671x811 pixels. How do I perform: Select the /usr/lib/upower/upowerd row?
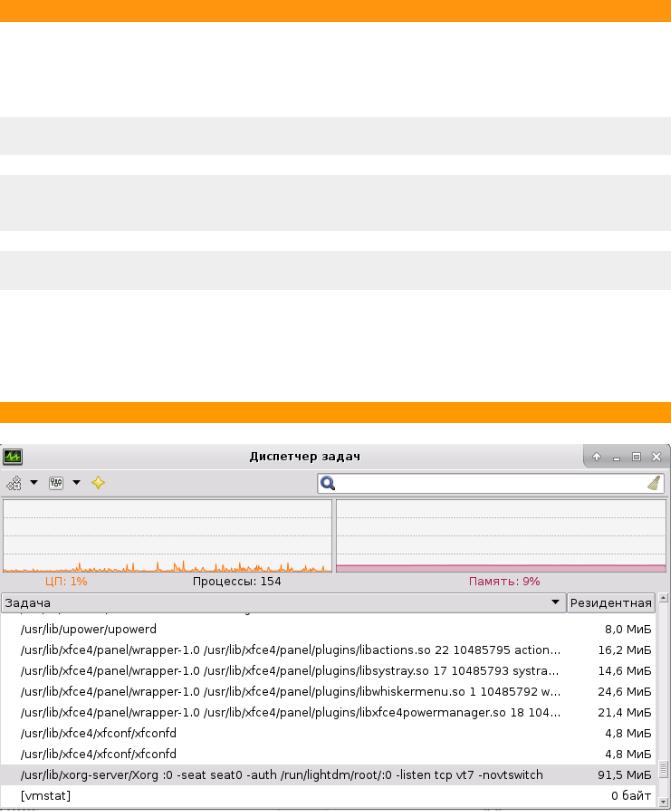(328, 629)
